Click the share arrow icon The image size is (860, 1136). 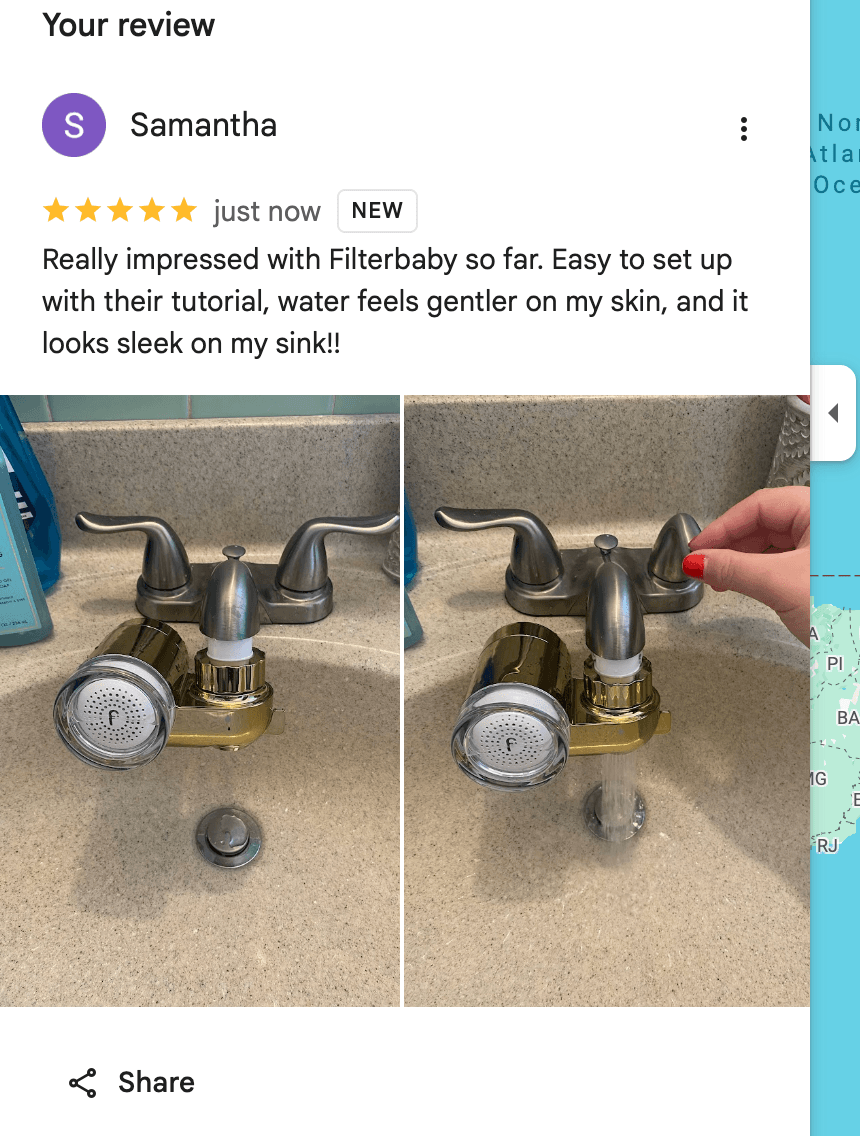coord(83,1082)
